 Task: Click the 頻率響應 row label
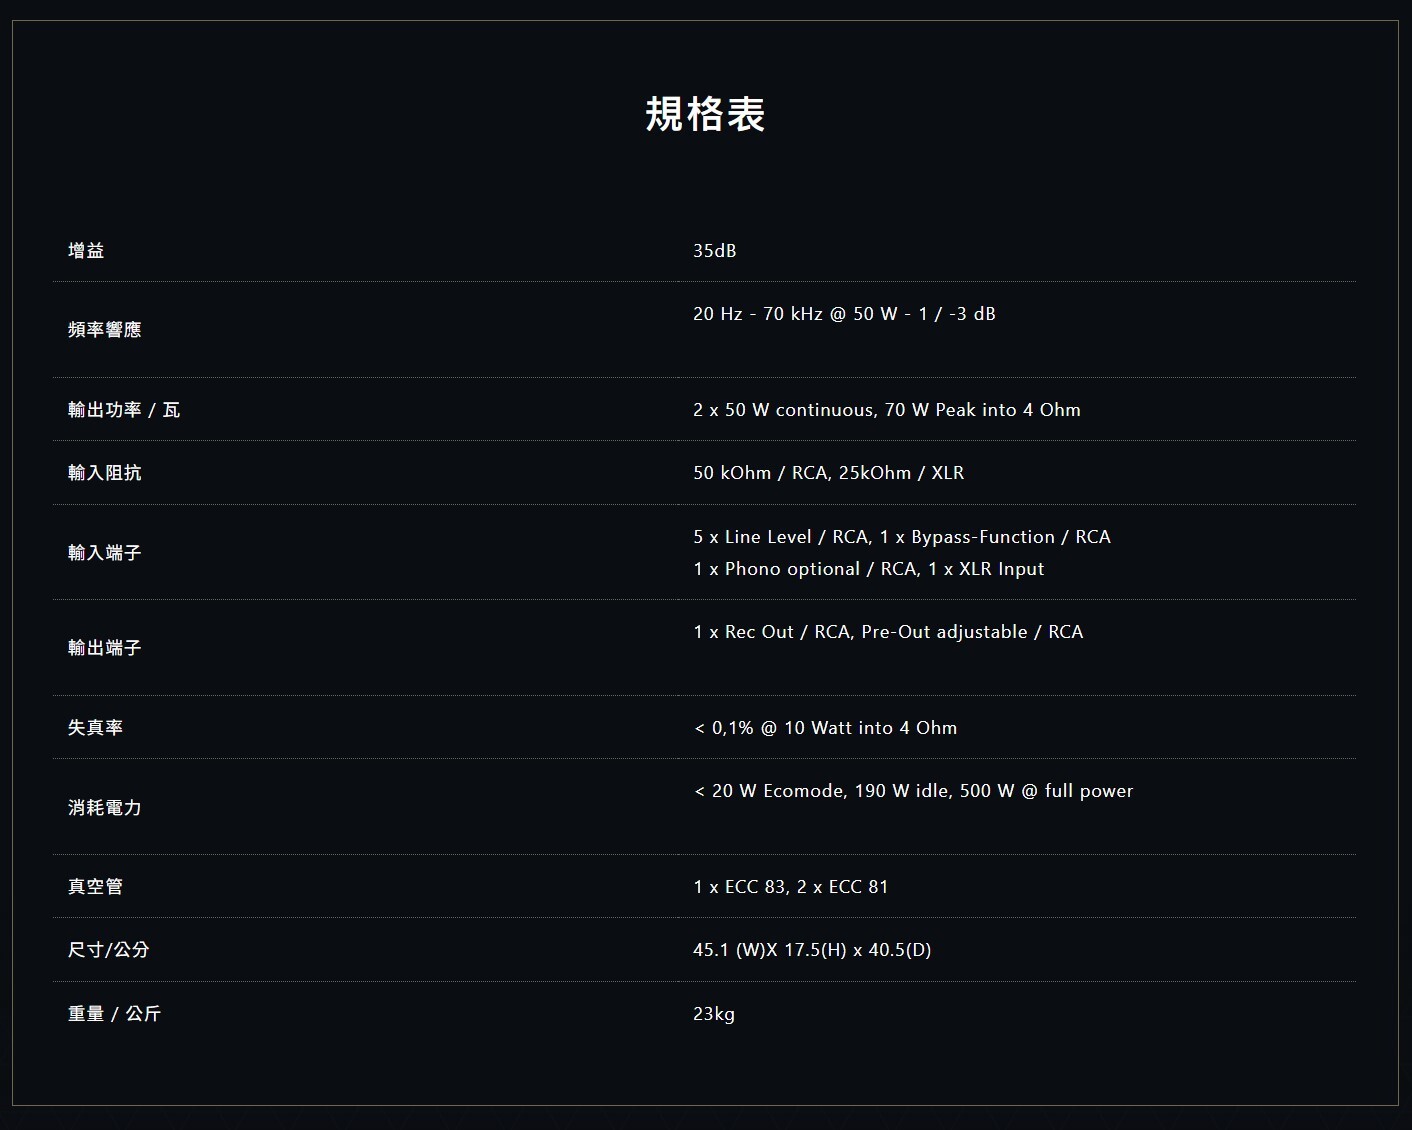(x=104, y=330)
